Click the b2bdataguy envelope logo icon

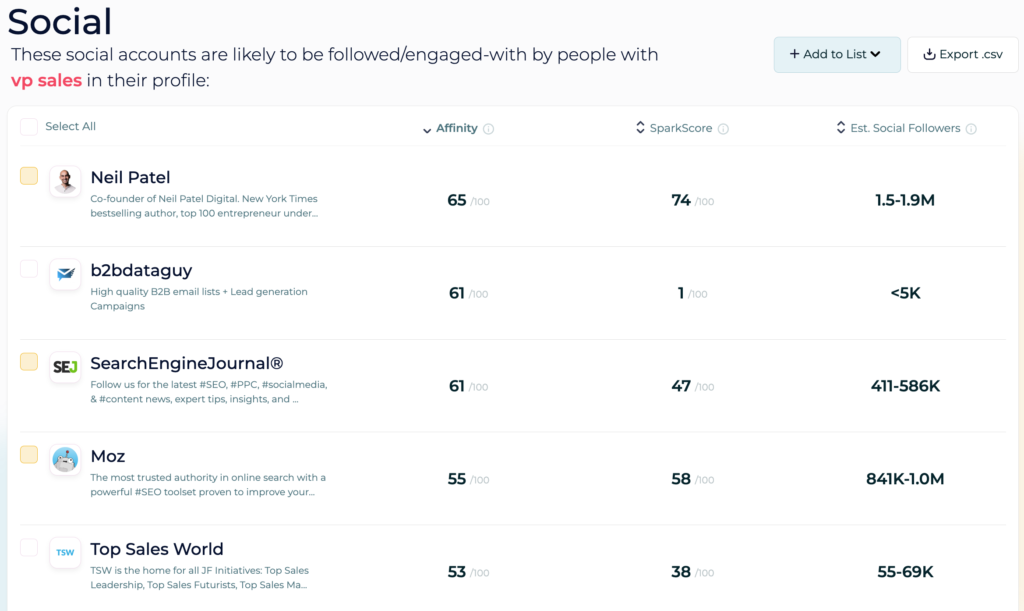pyautogui.click(x=65, y=274)
